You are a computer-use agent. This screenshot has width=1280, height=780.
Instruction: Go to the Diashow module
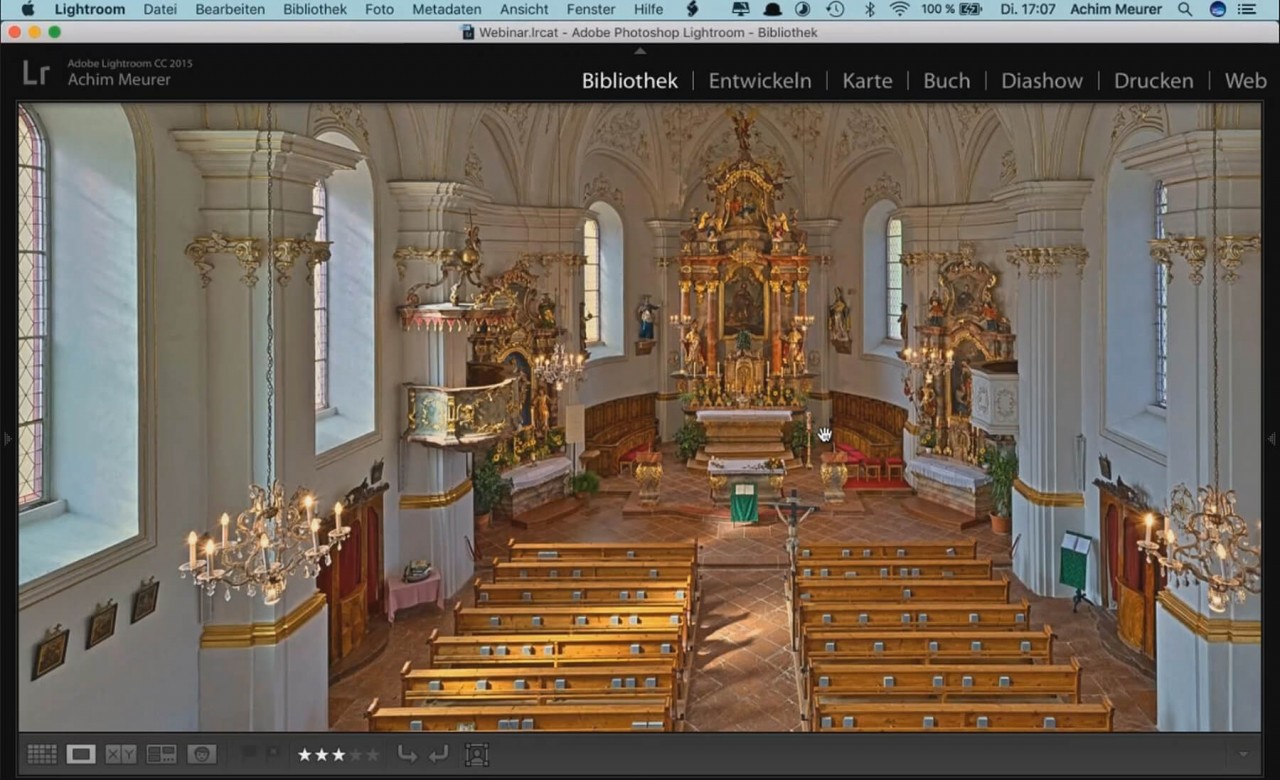(x=1041, y=81)
